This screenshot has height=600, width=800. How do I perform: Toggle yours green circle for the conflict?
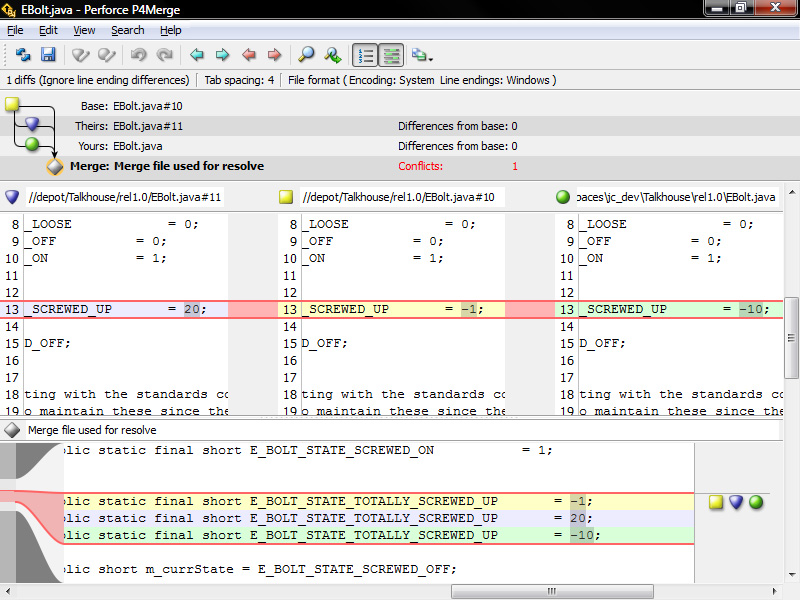tap(756, 502)
